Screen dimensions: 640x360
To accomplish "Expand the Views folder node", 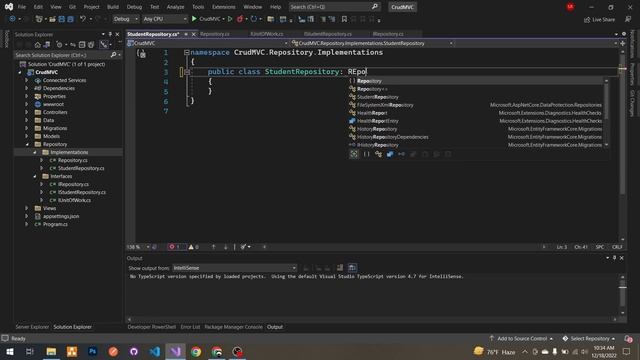I will (27, 208).
